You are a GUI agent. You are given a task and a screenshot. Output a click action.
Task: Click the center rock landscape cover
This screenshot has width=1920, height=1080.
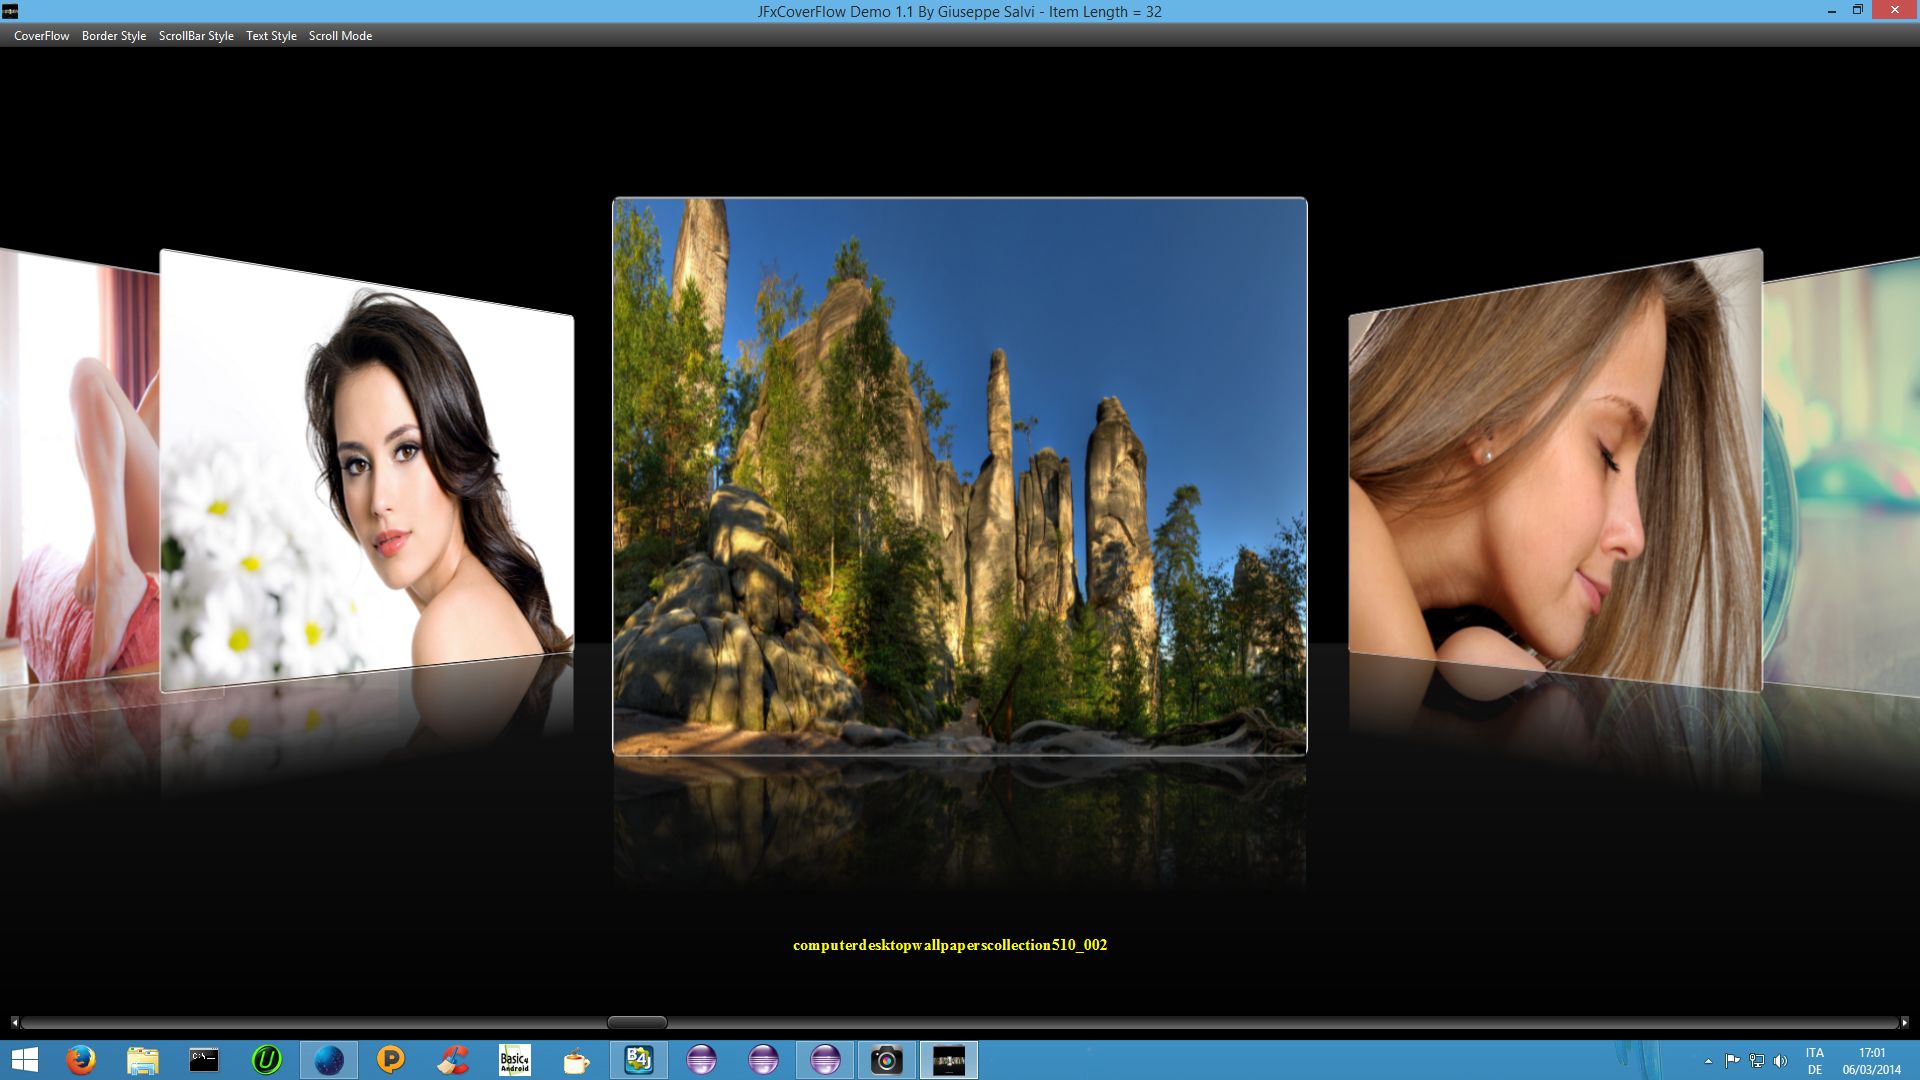click(959, 476)
